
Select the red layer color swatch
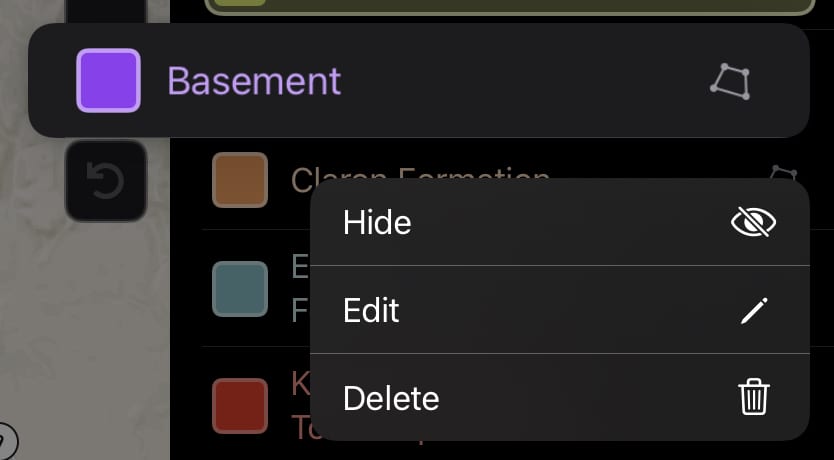[240, 405]
